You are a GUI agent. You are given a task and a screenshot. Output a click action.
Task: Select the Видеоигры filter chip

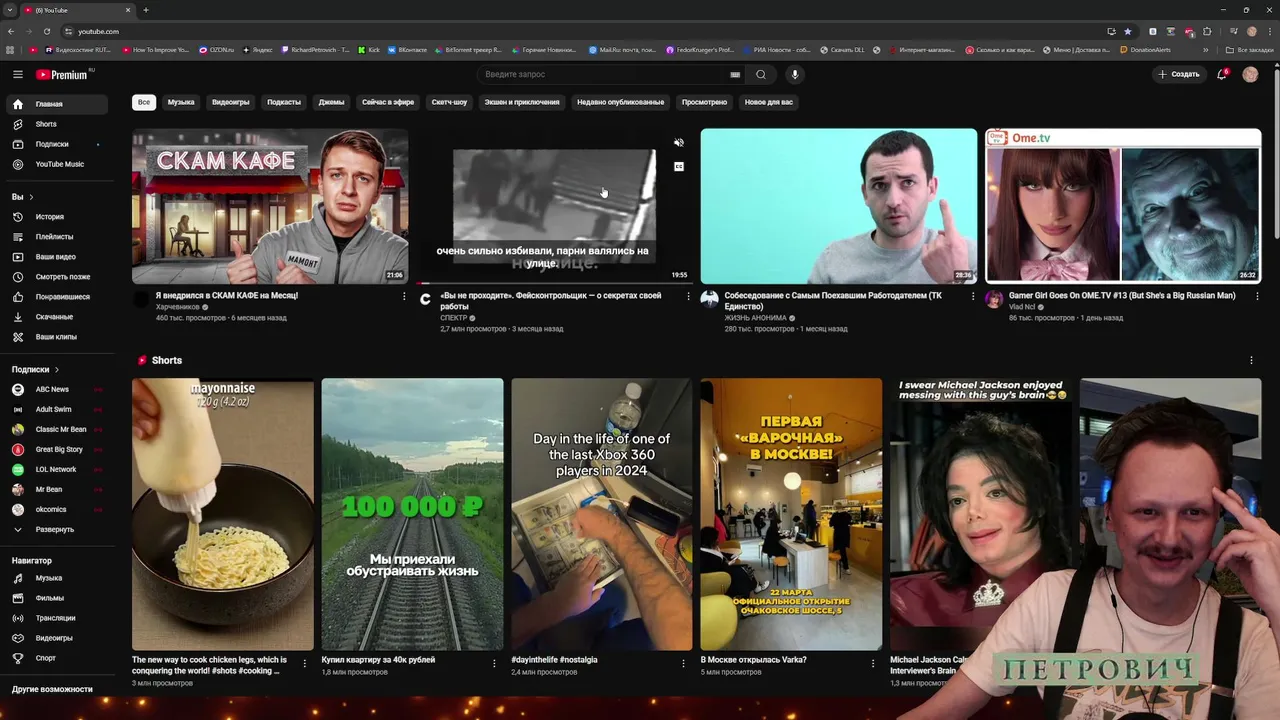tap(231, 102)
